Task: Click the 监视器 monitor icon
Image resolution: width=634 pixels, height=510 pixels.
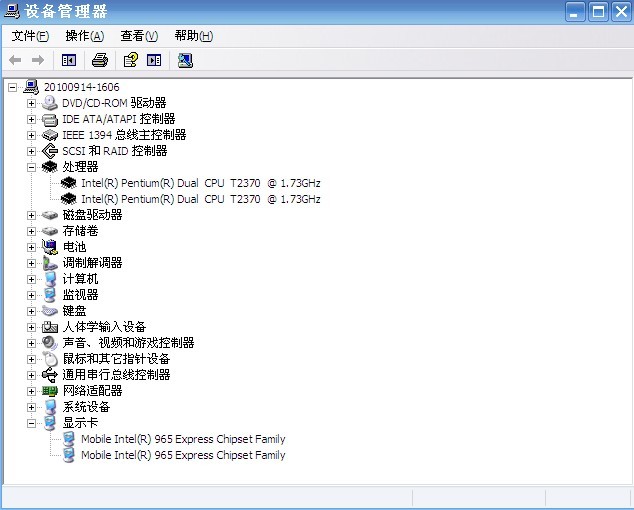Action: coord(50,295)
